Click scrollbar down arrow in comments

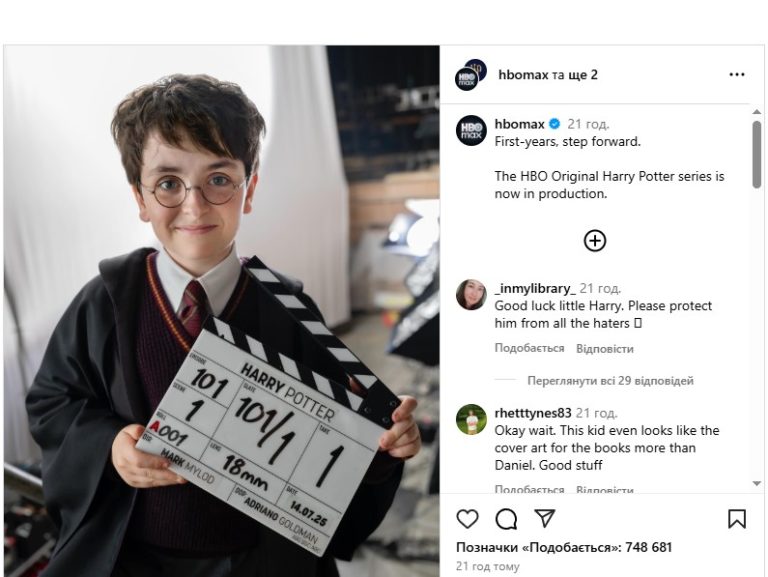tap(757, 483)
